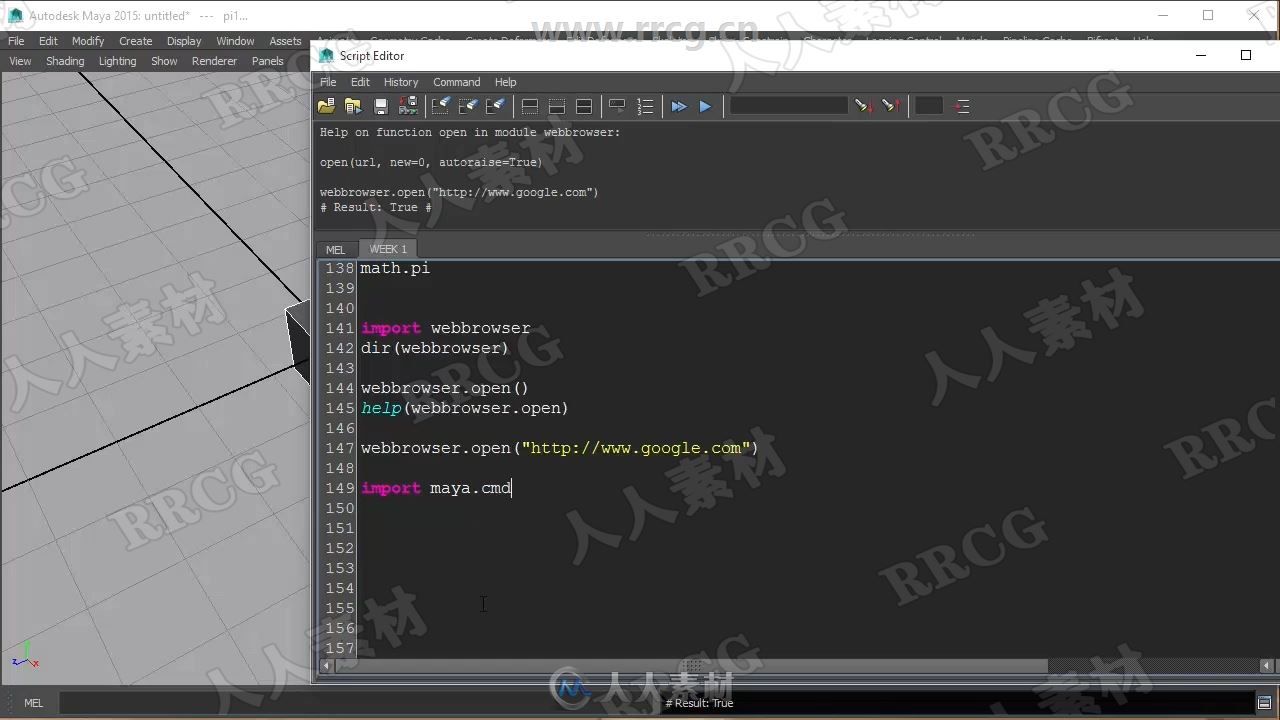1280x720 pixels.
Task: Click the script editor search field
Action: pyautogui.click(x=788, y=106)
